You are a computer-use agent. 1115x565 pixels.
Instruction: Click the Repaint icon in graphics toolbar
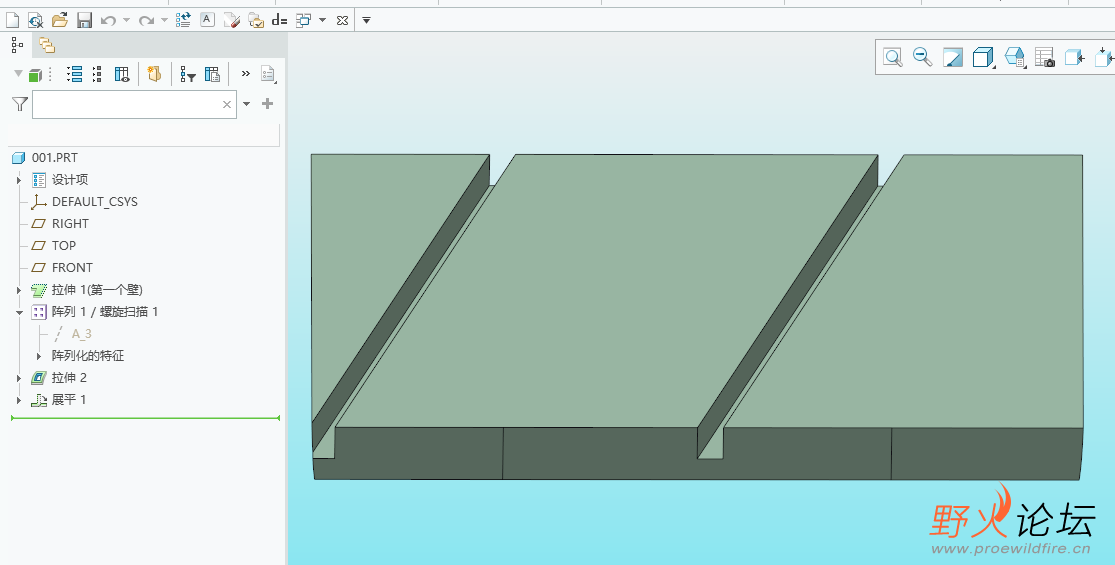tap(953, 58)
